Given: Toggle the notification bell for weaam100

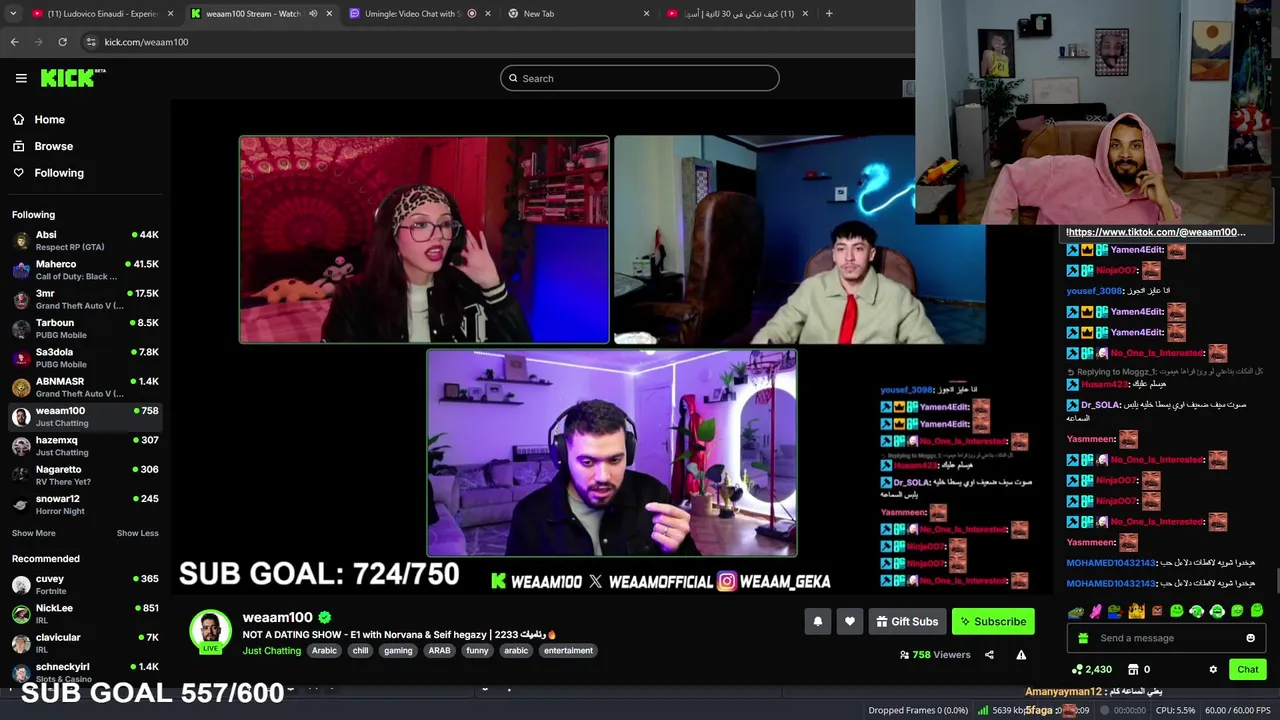Looking at the screenshot, I should (817, 622).
